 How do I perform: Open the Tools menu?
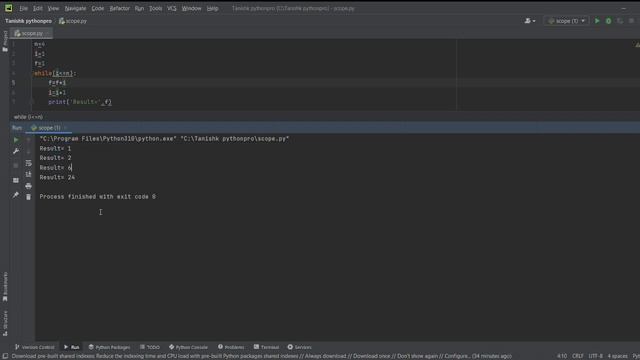pyautogui.click(x=156, y=8)
